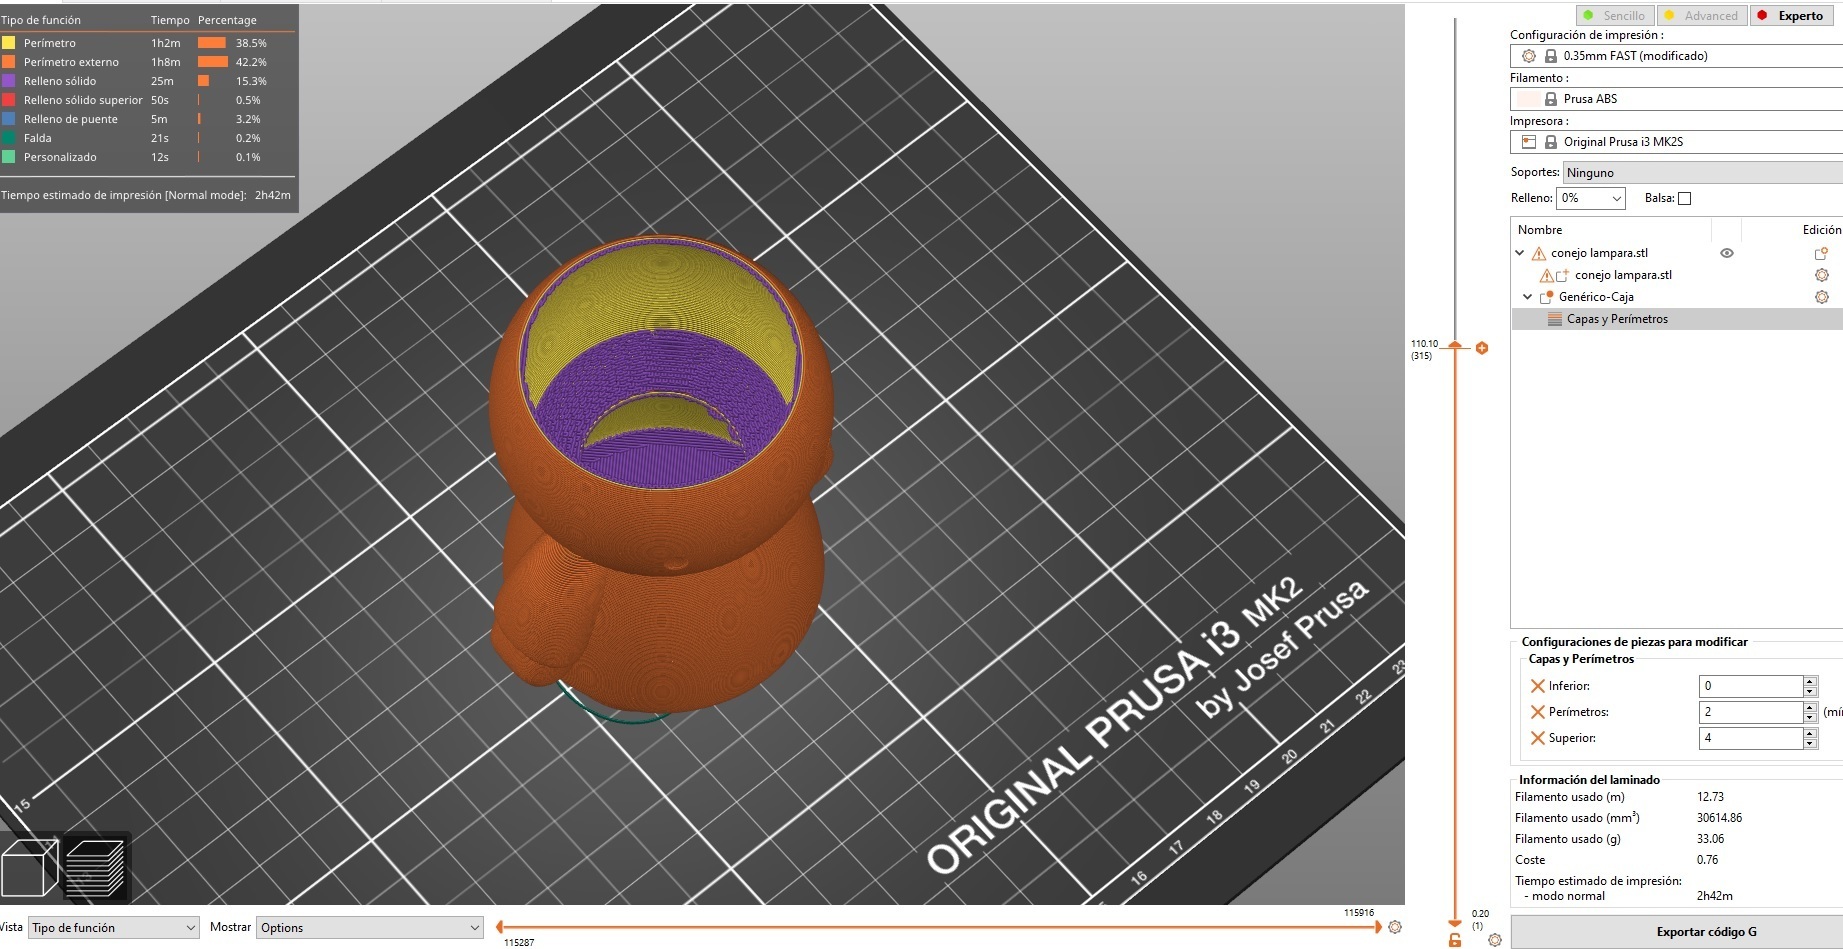Delete the Perímetros override with X icon

[x=1537, y=712]
